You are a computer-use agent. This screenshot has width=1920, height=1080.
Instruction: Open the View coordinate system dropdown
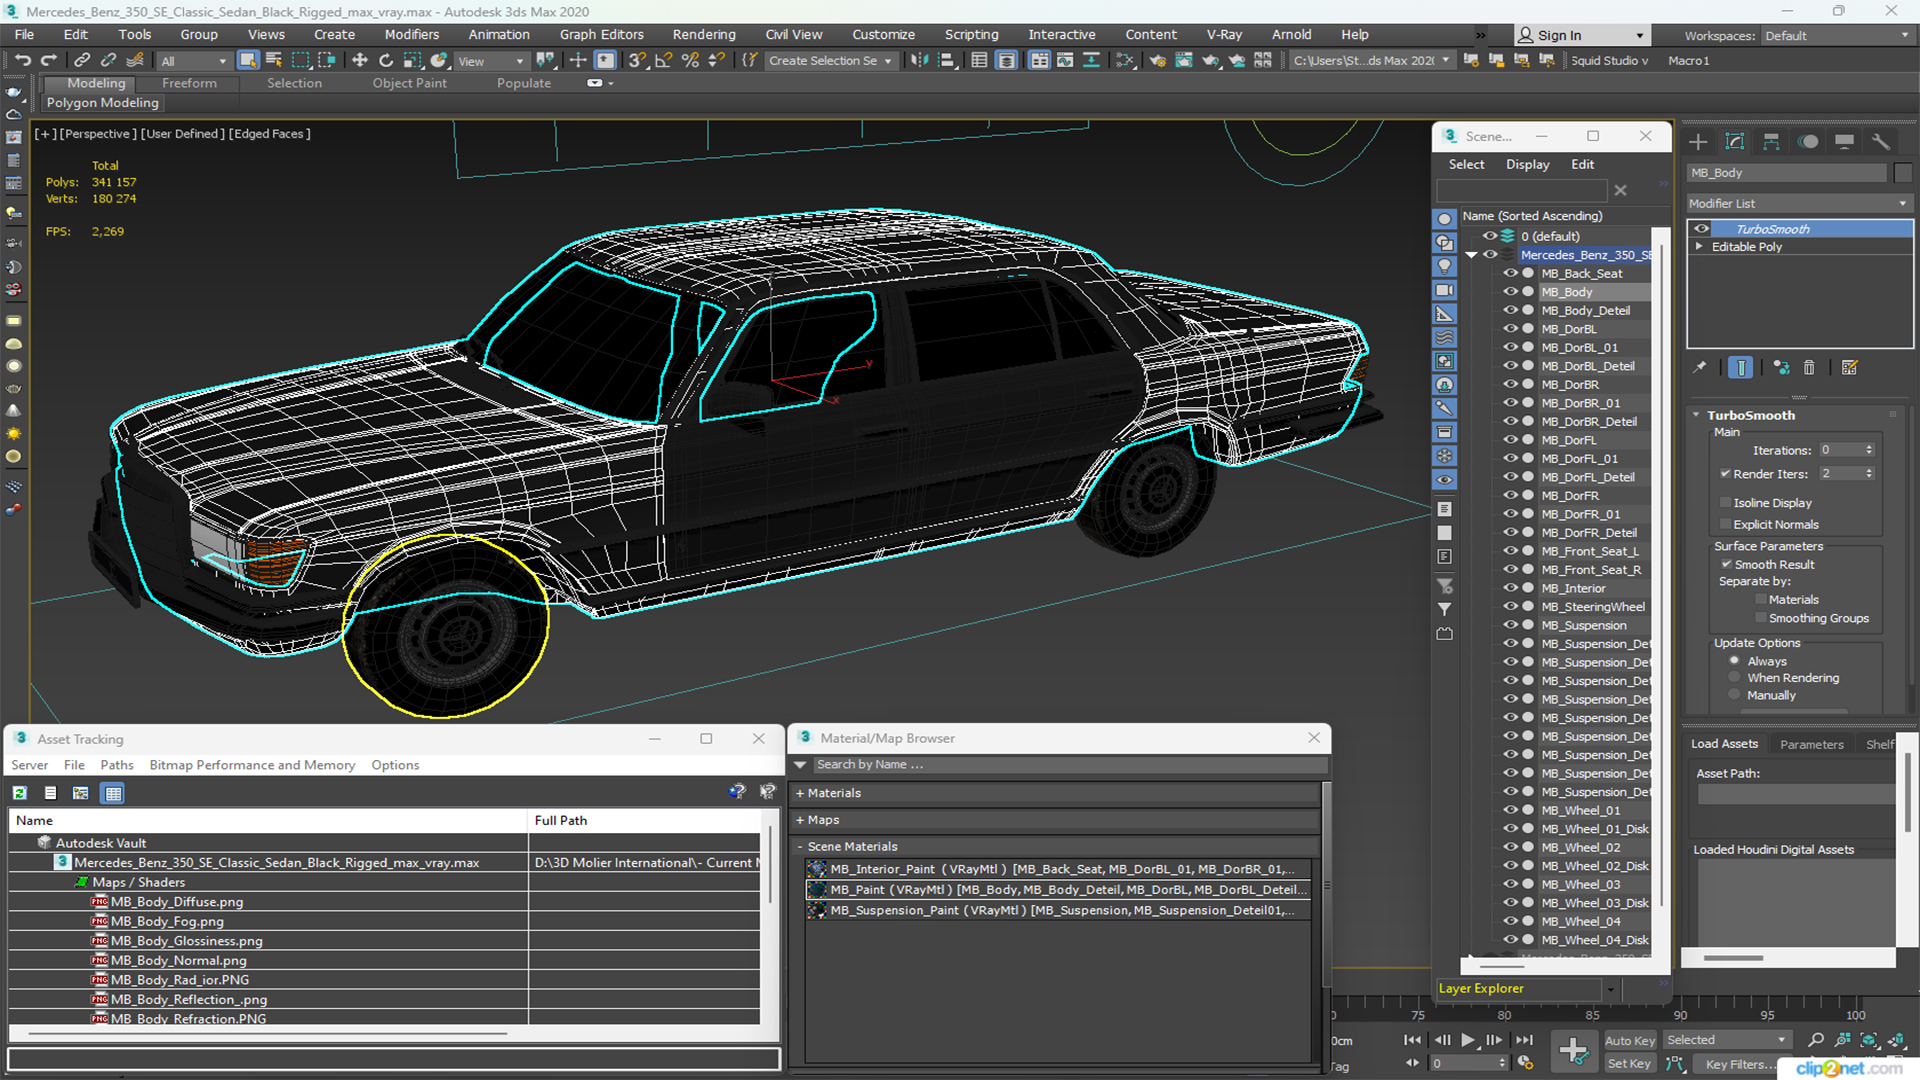click(x=490, y=61)
